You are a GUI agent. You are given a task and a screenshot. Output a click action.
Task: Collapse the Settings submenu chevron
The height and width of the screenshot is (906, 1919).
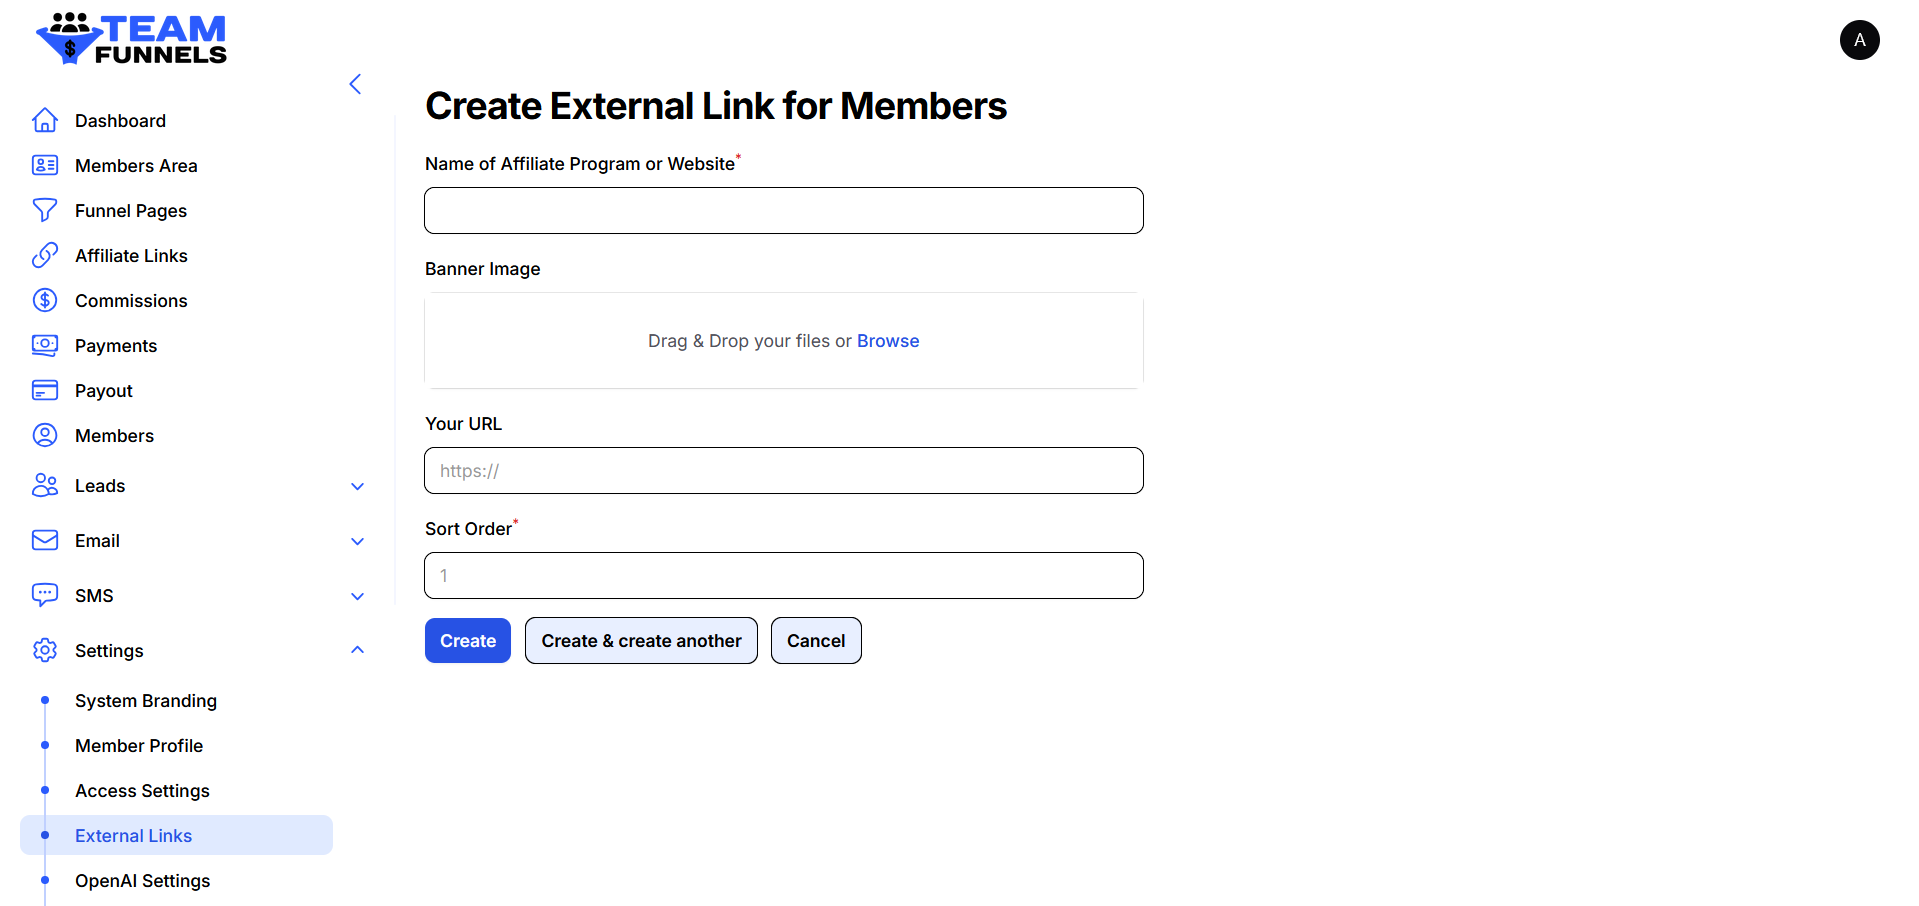[x=358, y=650]
